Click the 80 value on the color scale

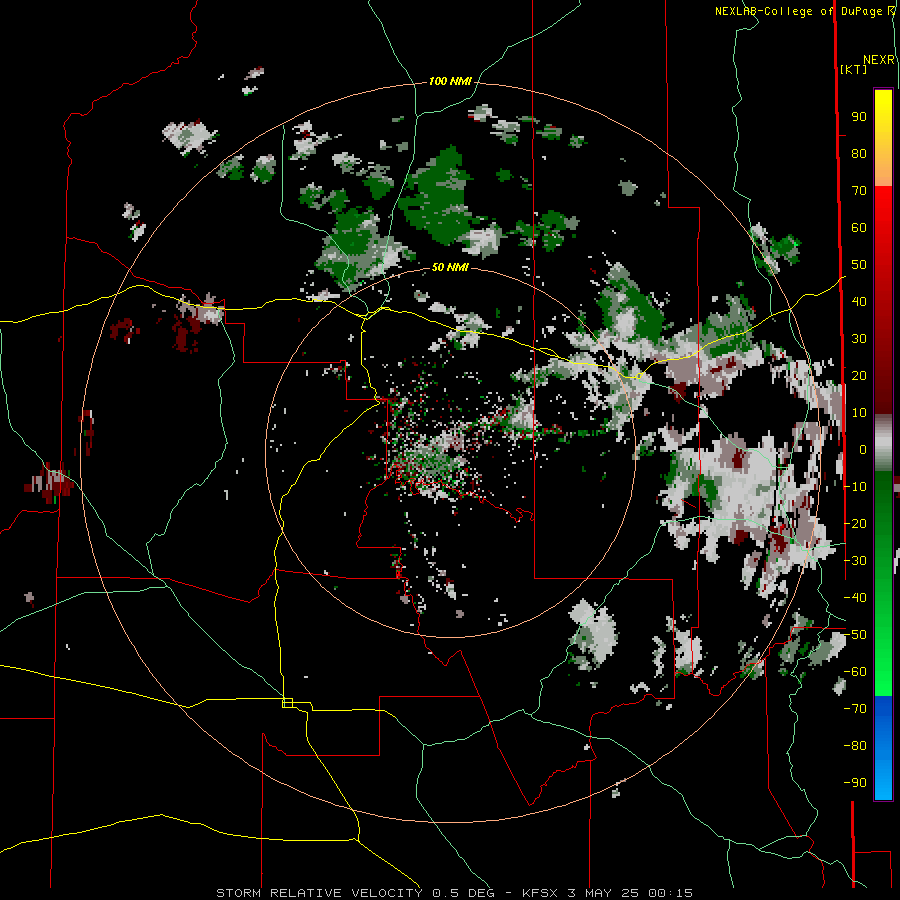click(x=859, y=154)
